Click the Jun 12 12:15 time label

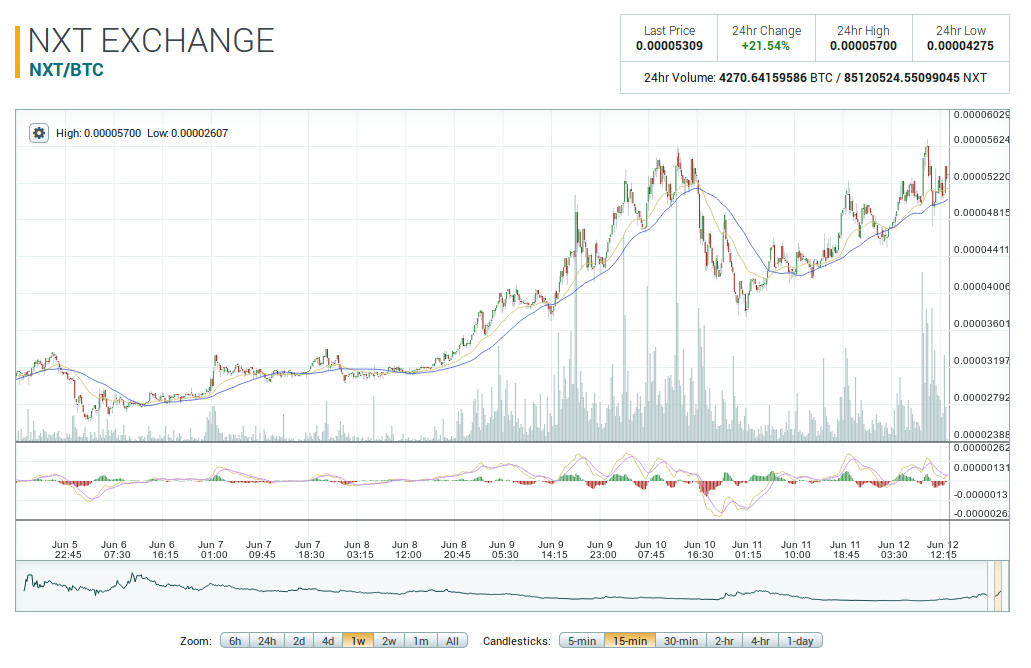943,550
